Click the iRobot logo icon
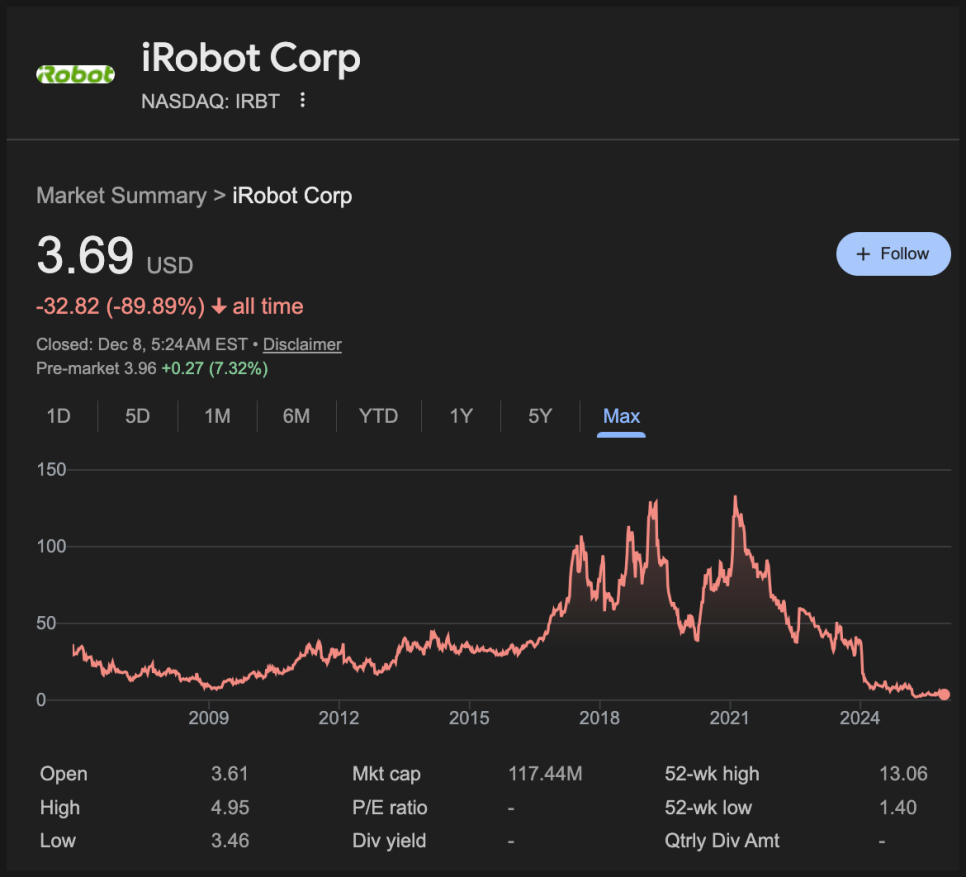966x877 pixels. 75,74
